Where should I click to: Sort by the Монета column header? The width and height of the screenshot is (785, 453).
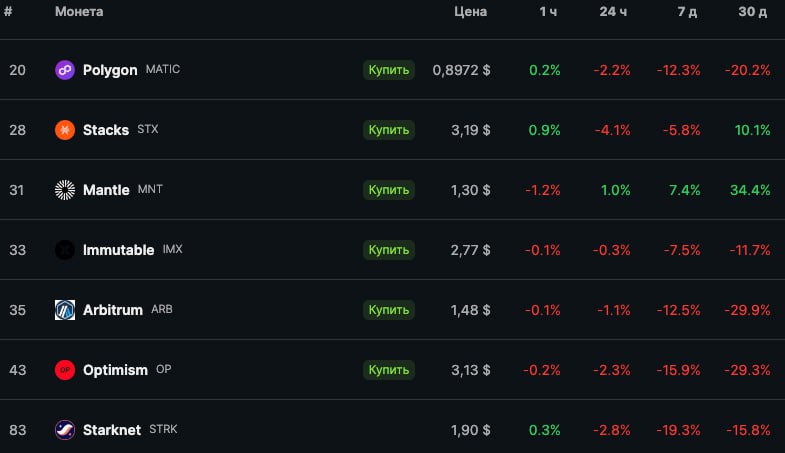click(79, 12)
